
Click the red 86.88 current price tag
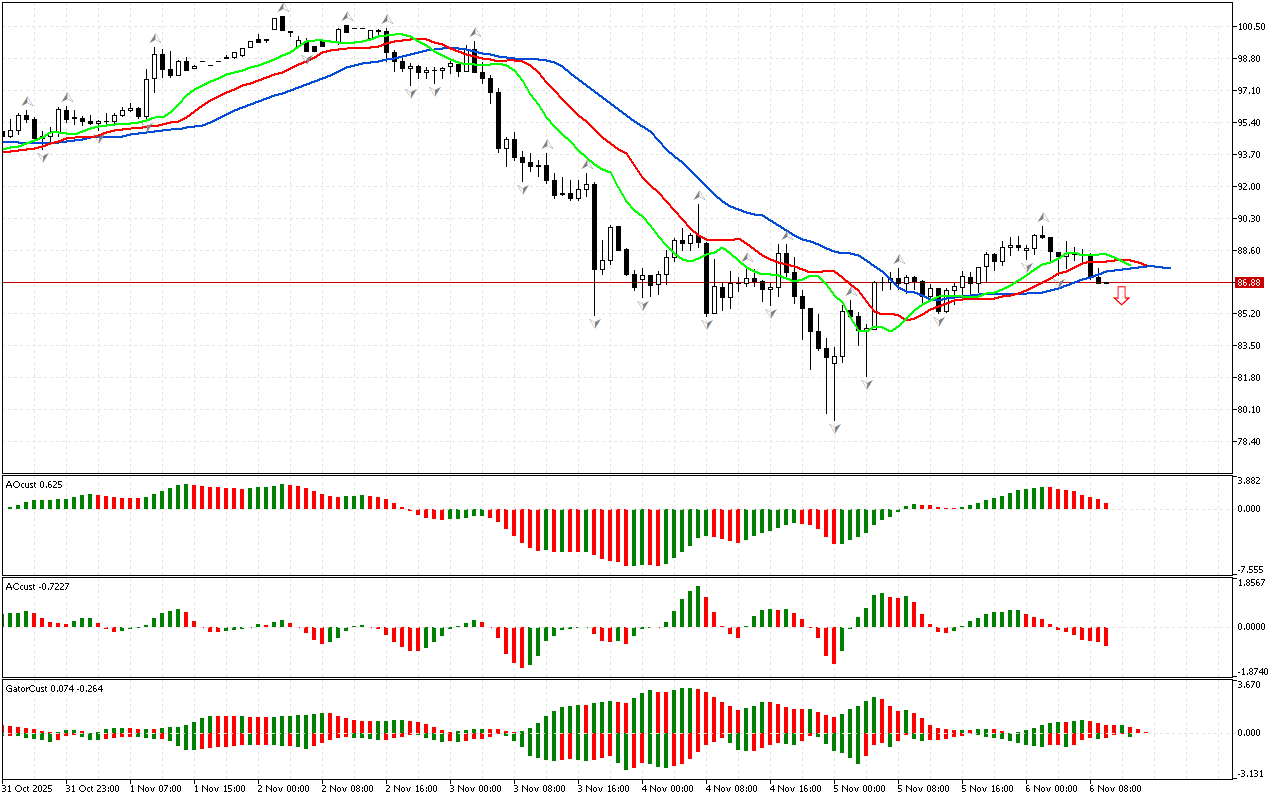coord(1247,283)
